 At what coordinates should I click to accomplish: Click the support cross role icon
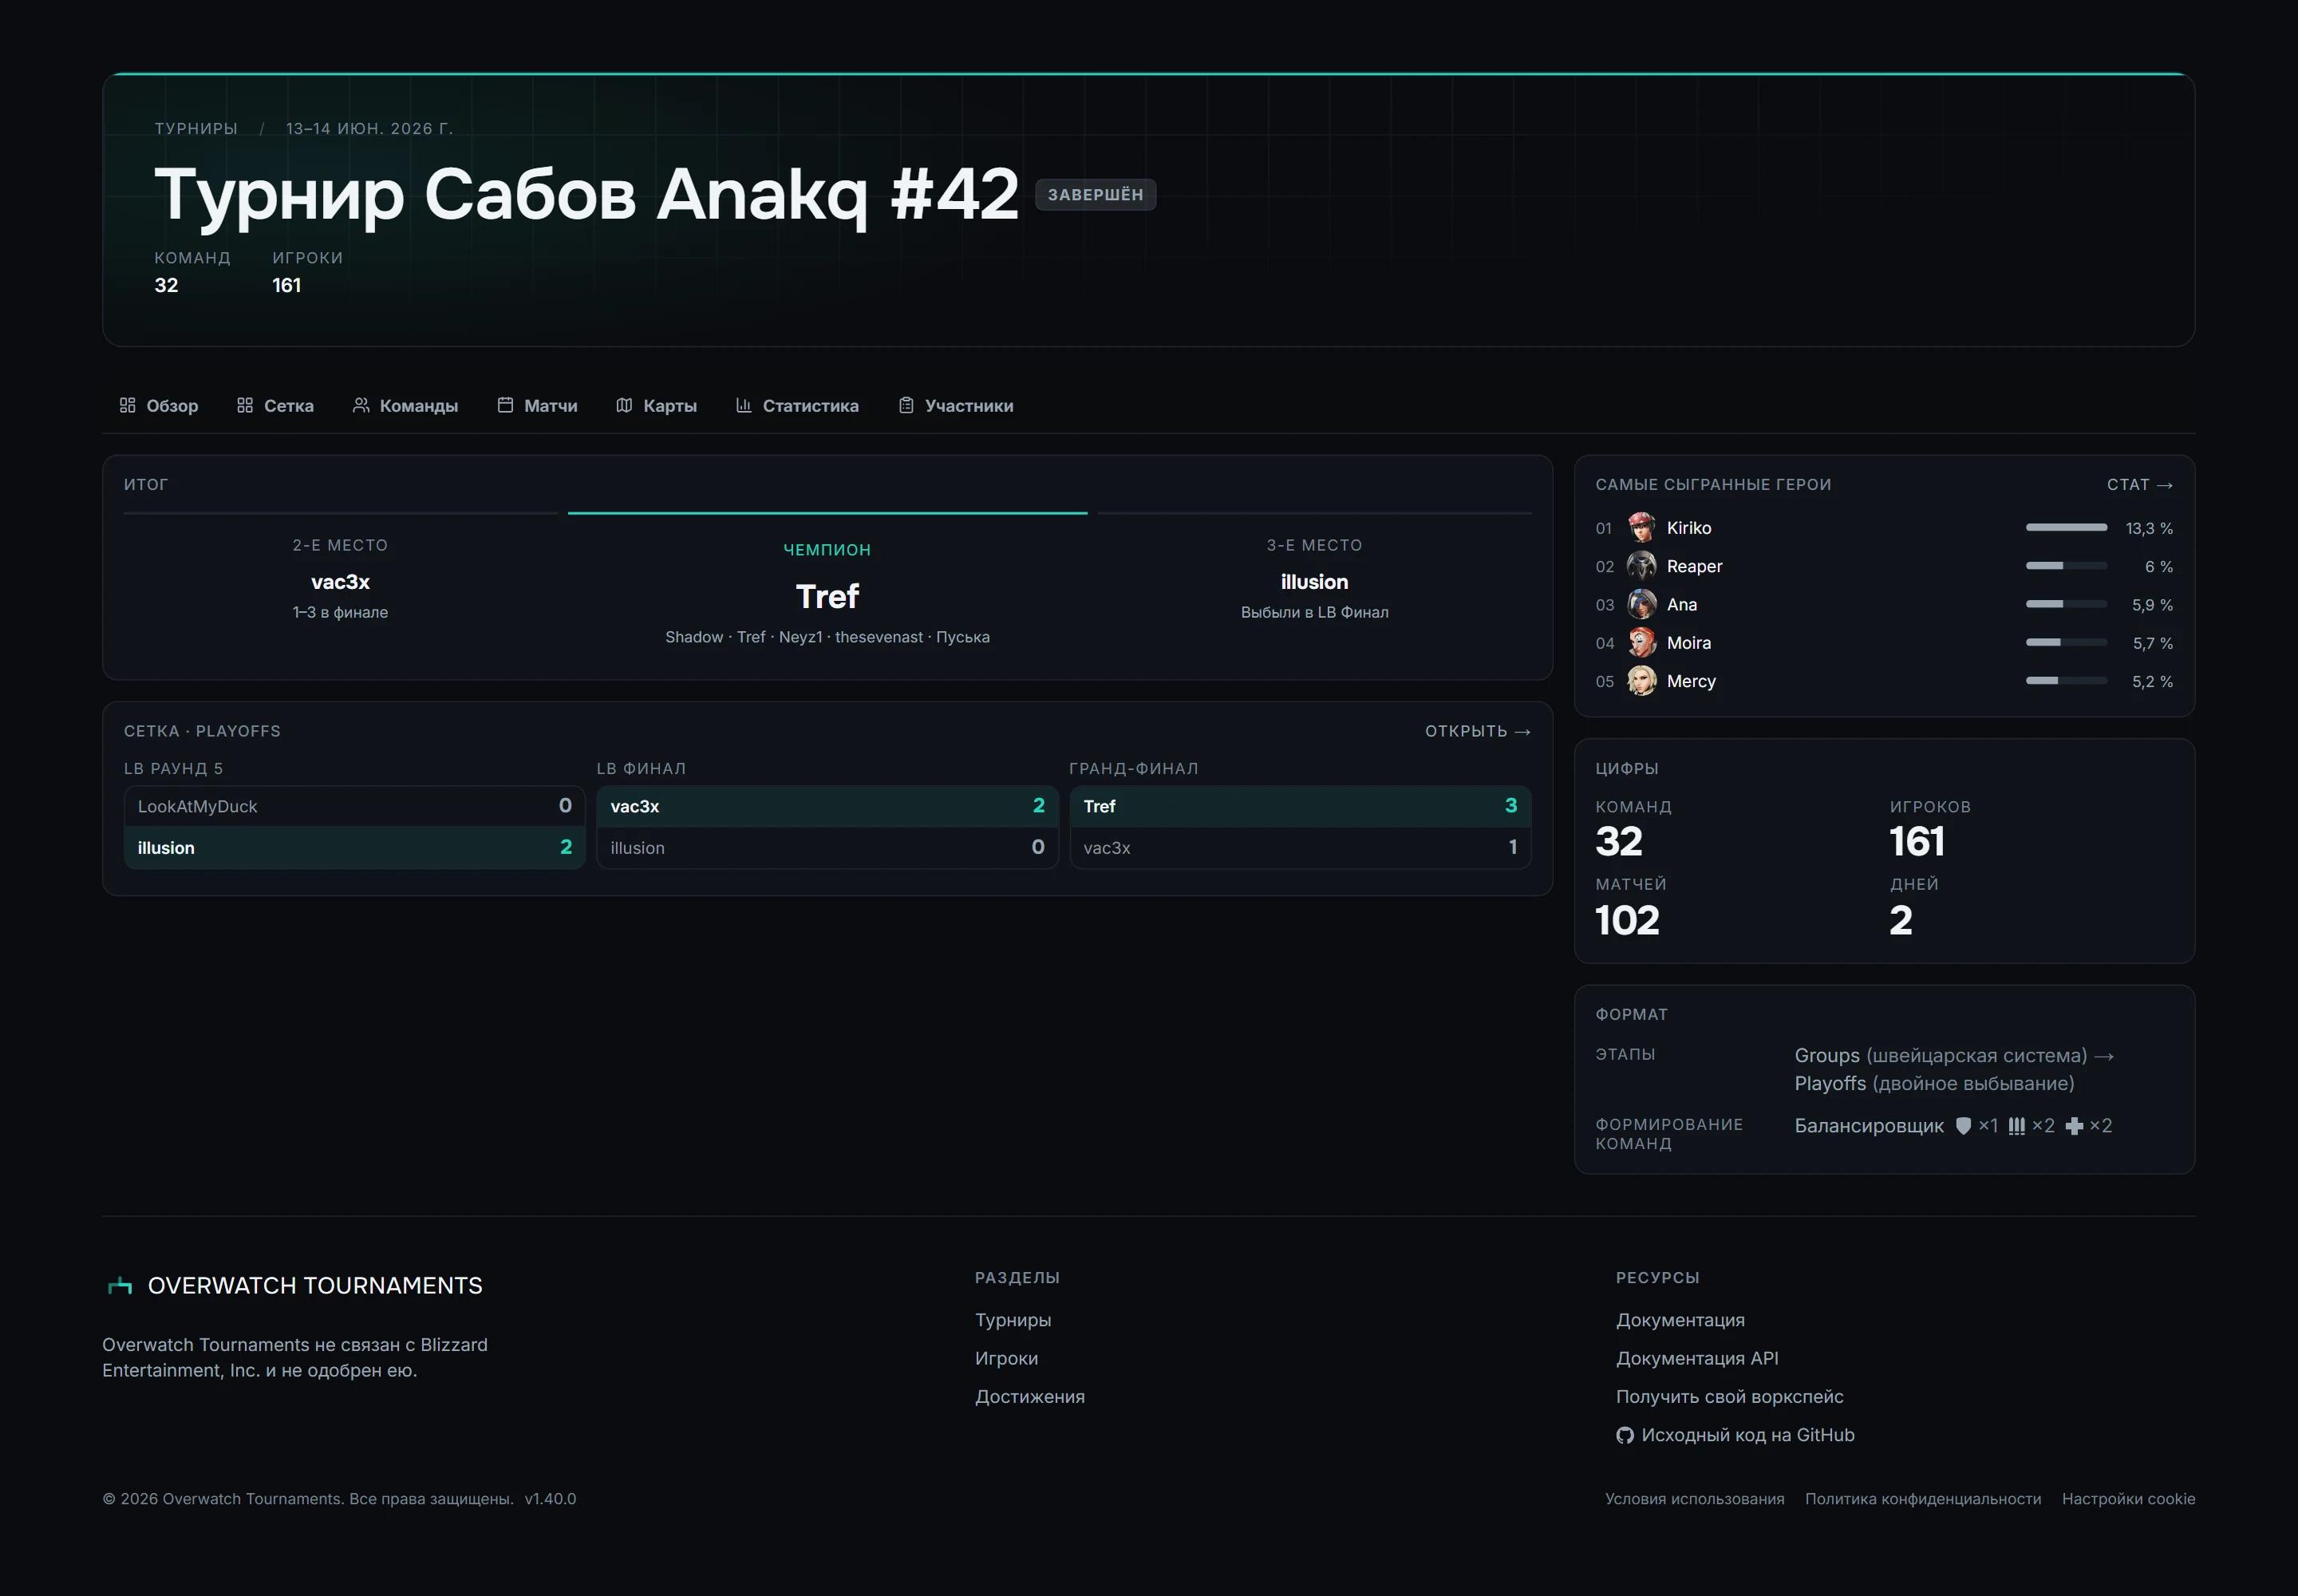coord(2074,1126)
